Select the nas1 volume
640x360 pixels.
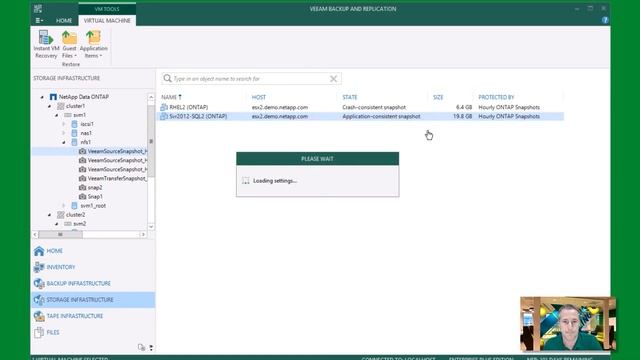(x=86, y=133)
